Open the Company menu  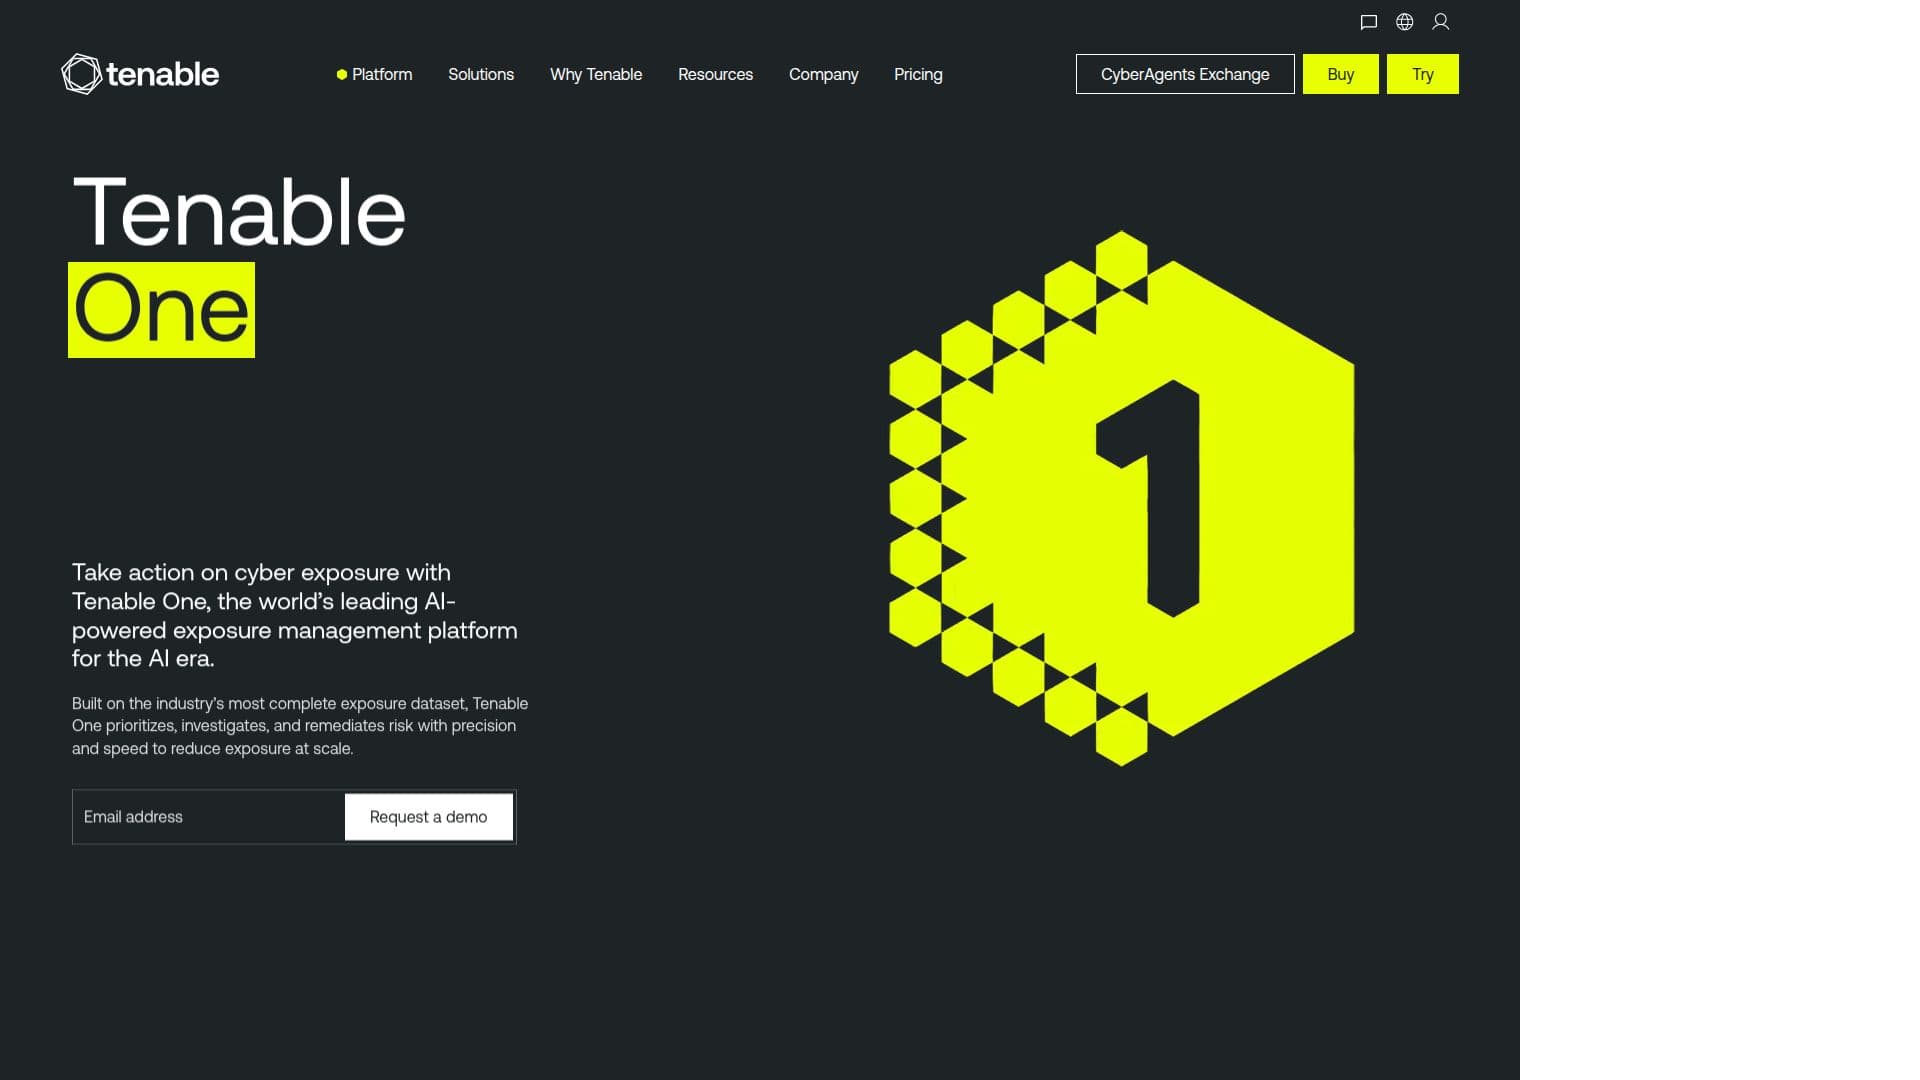[823, 74]
